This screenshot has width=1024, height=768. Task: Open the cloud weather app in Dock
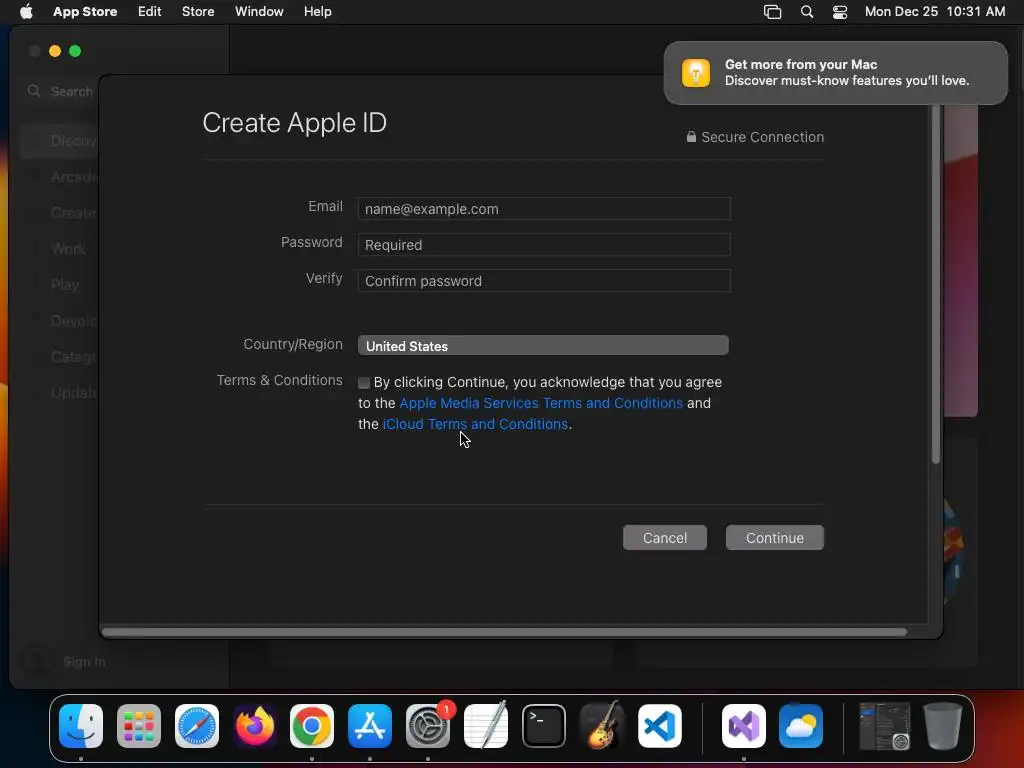[801, 726]
